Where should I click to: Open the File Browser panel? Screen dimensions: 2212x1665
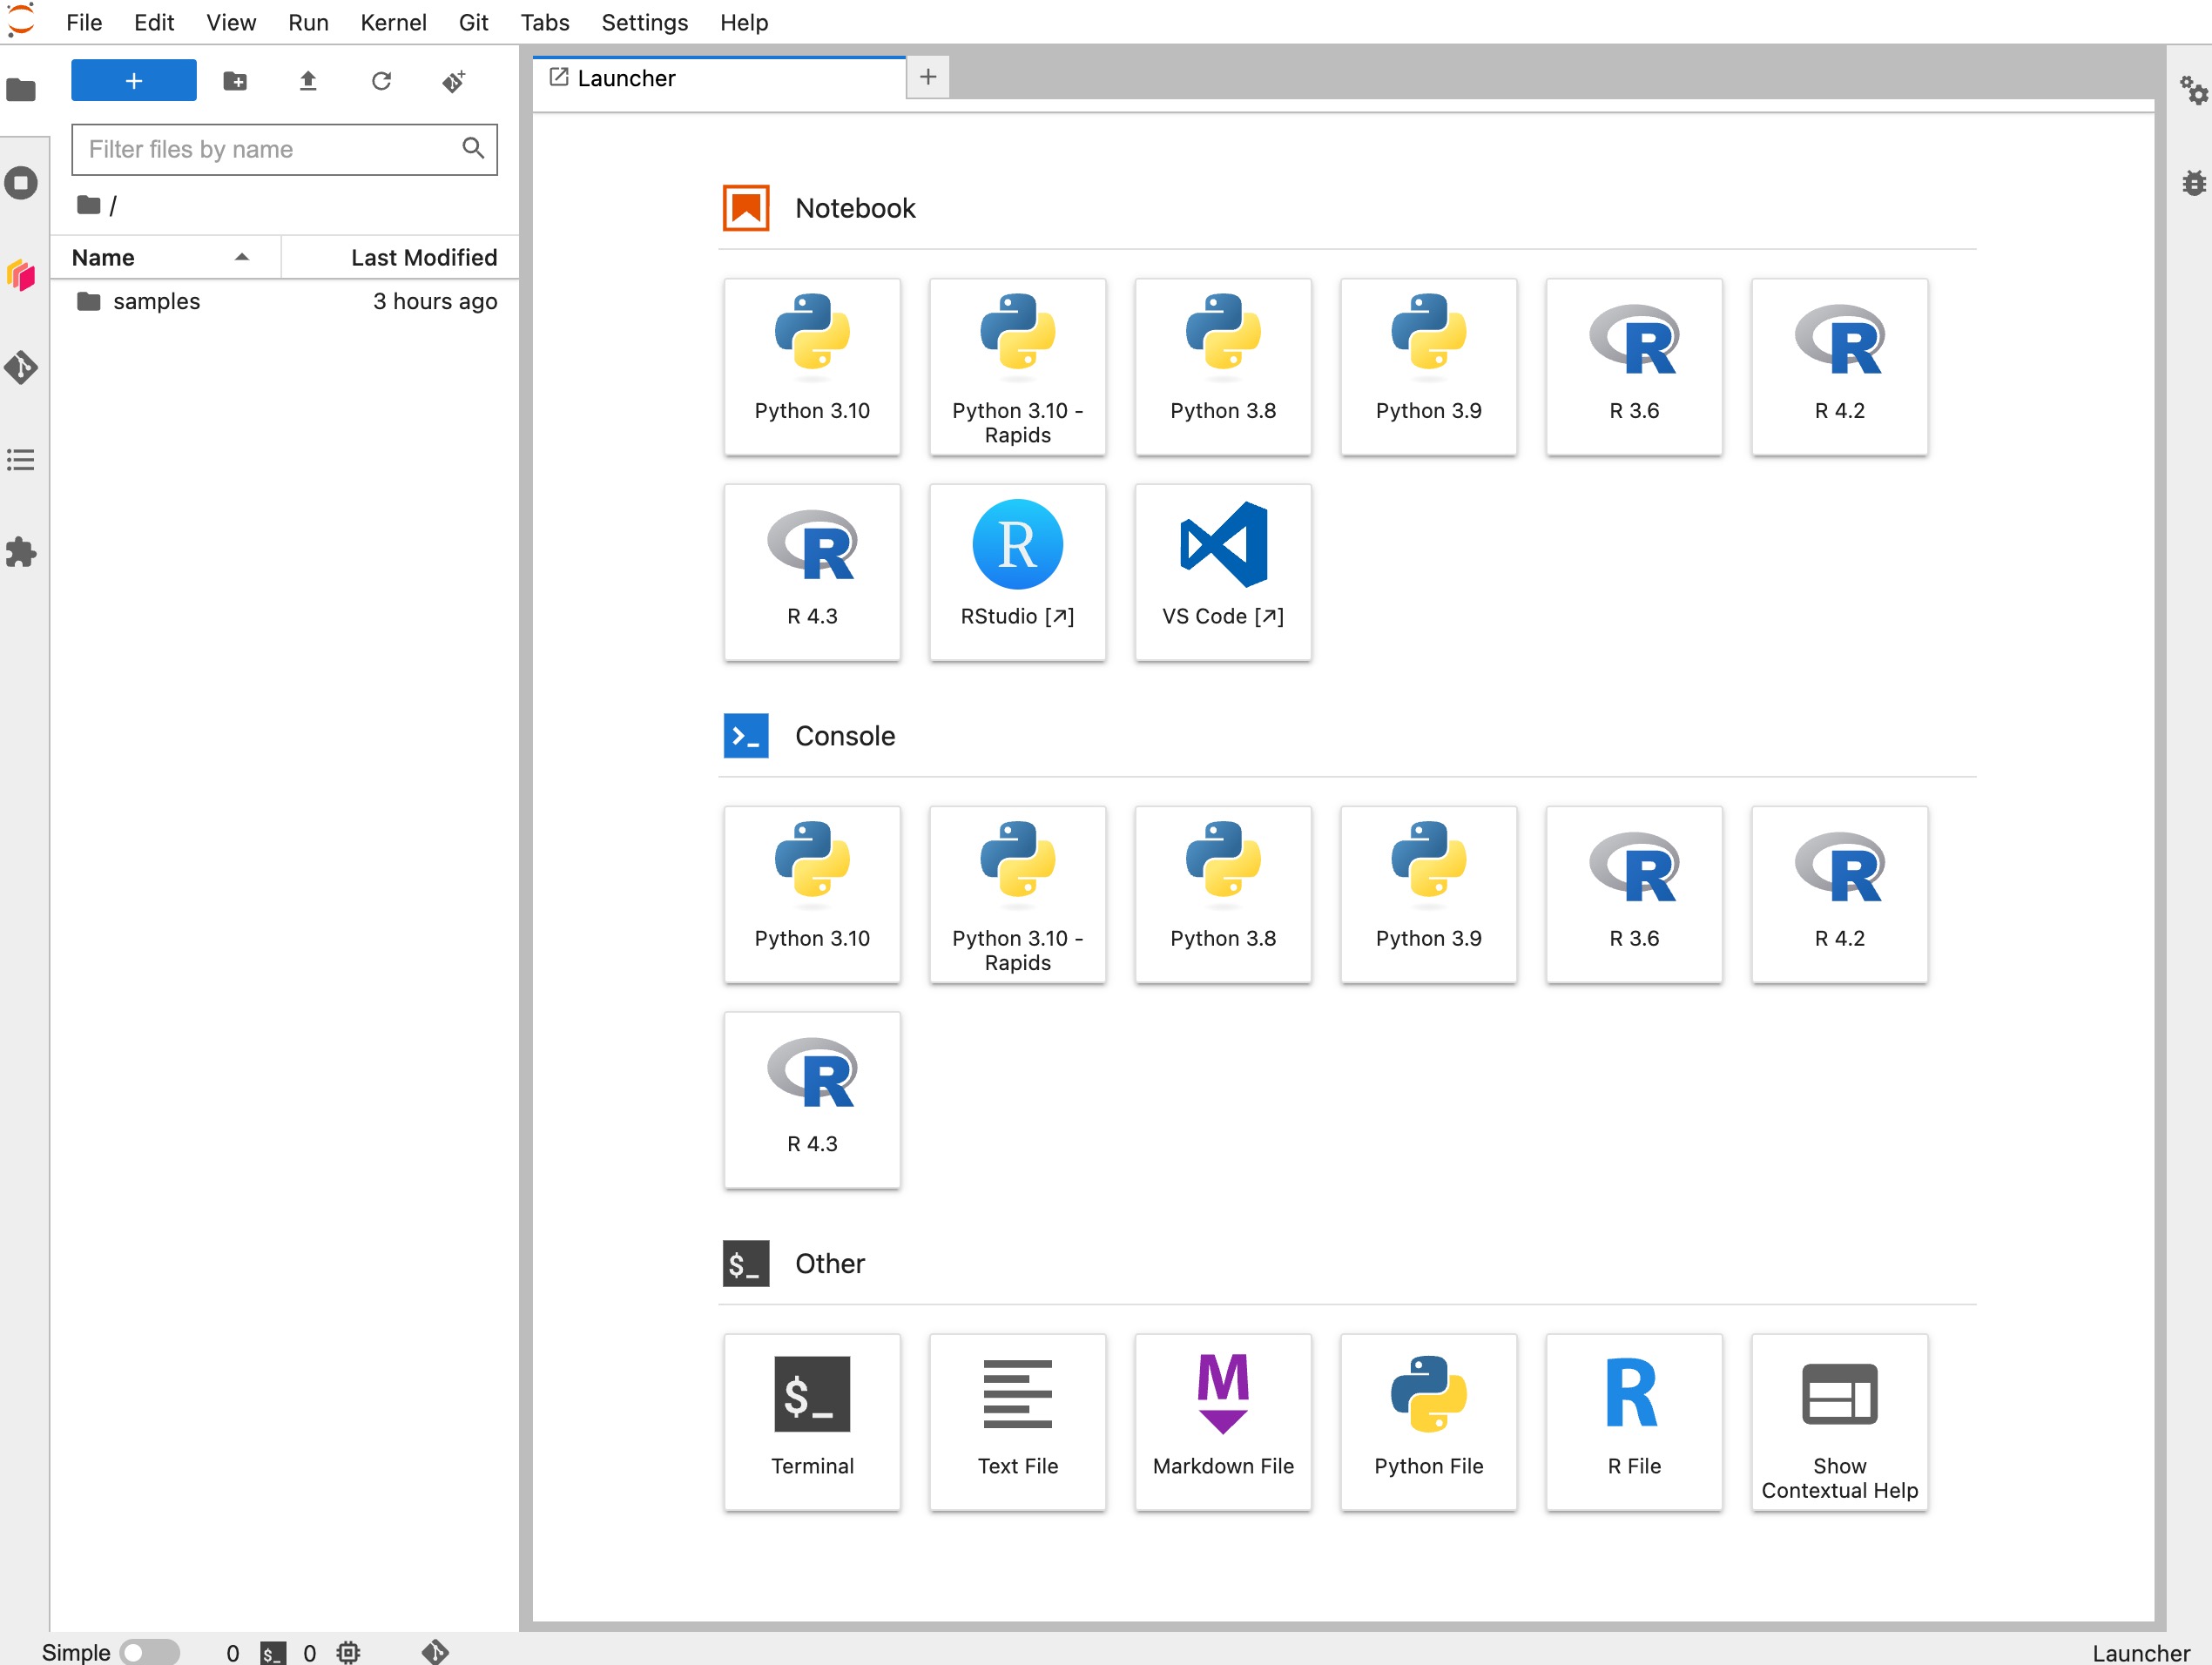pyautogui.click(x=21, y=91)
